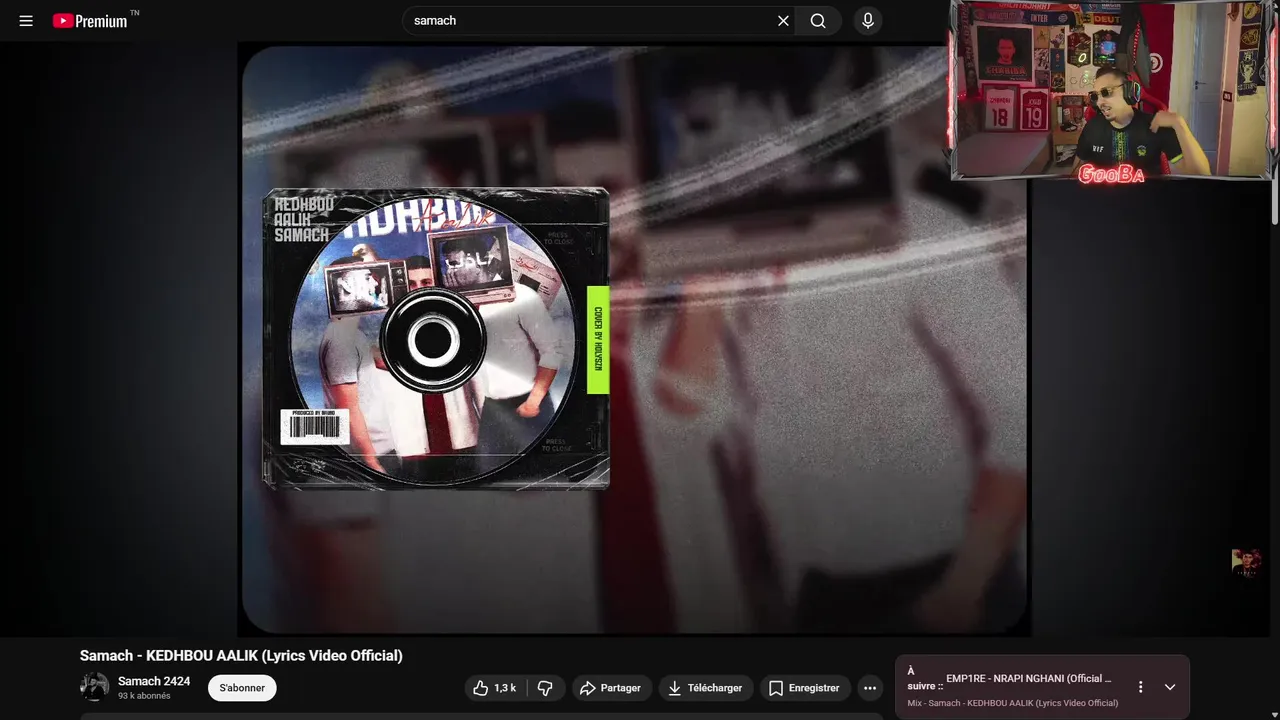Expand the mix playlist chevron
Screen dimensions: 1280x720
1170,687
